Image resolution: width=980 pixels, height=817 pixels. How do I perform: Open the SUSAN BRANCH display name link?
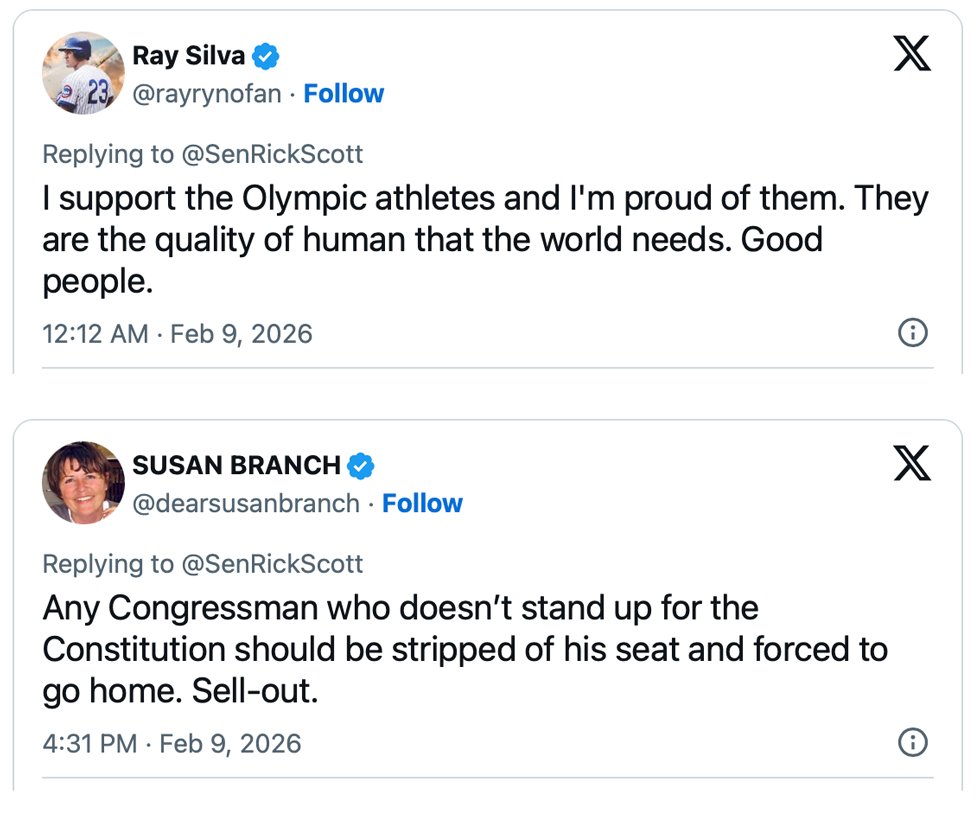pyautogui.click(x=236, y=466)
